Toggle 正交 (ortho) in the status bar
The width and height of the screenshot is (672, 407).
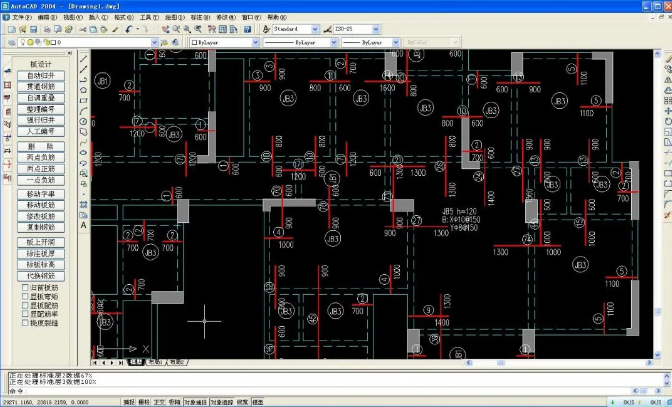pos(159,402)
